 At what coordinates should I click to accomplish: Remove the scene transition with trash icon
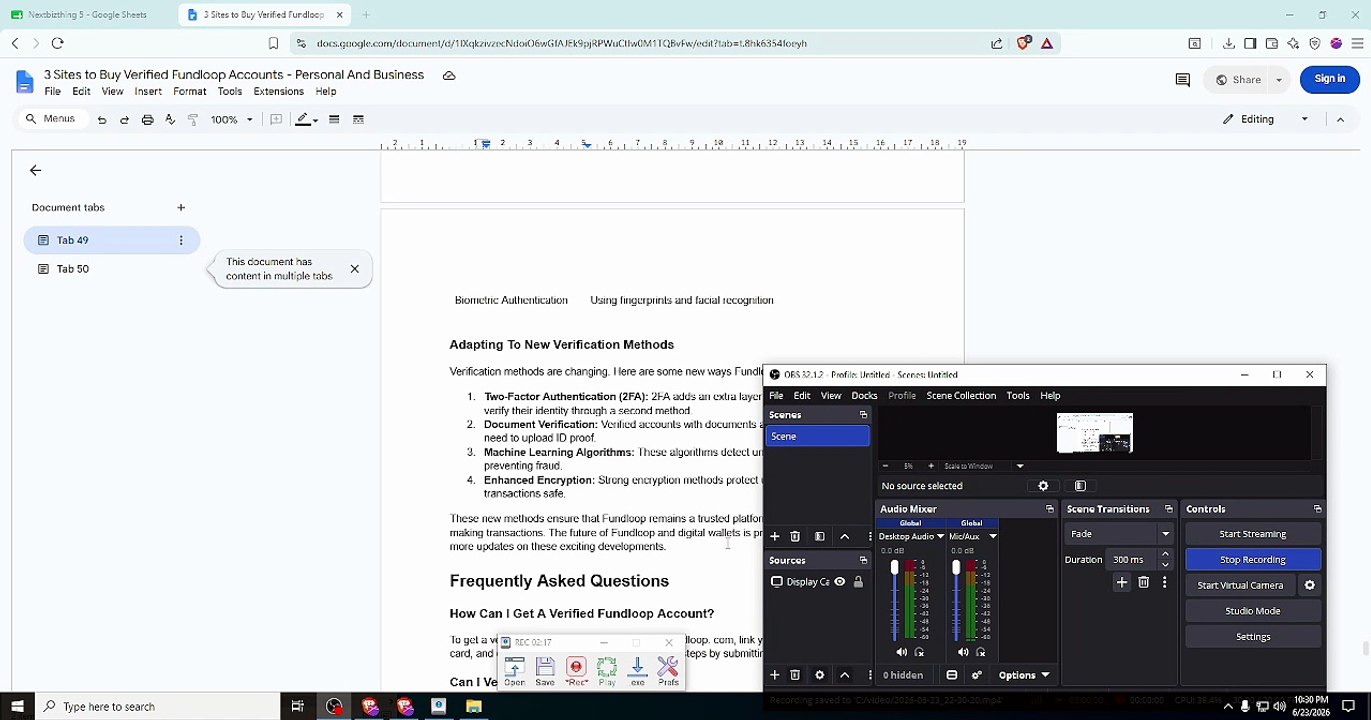pos(1143,583)
